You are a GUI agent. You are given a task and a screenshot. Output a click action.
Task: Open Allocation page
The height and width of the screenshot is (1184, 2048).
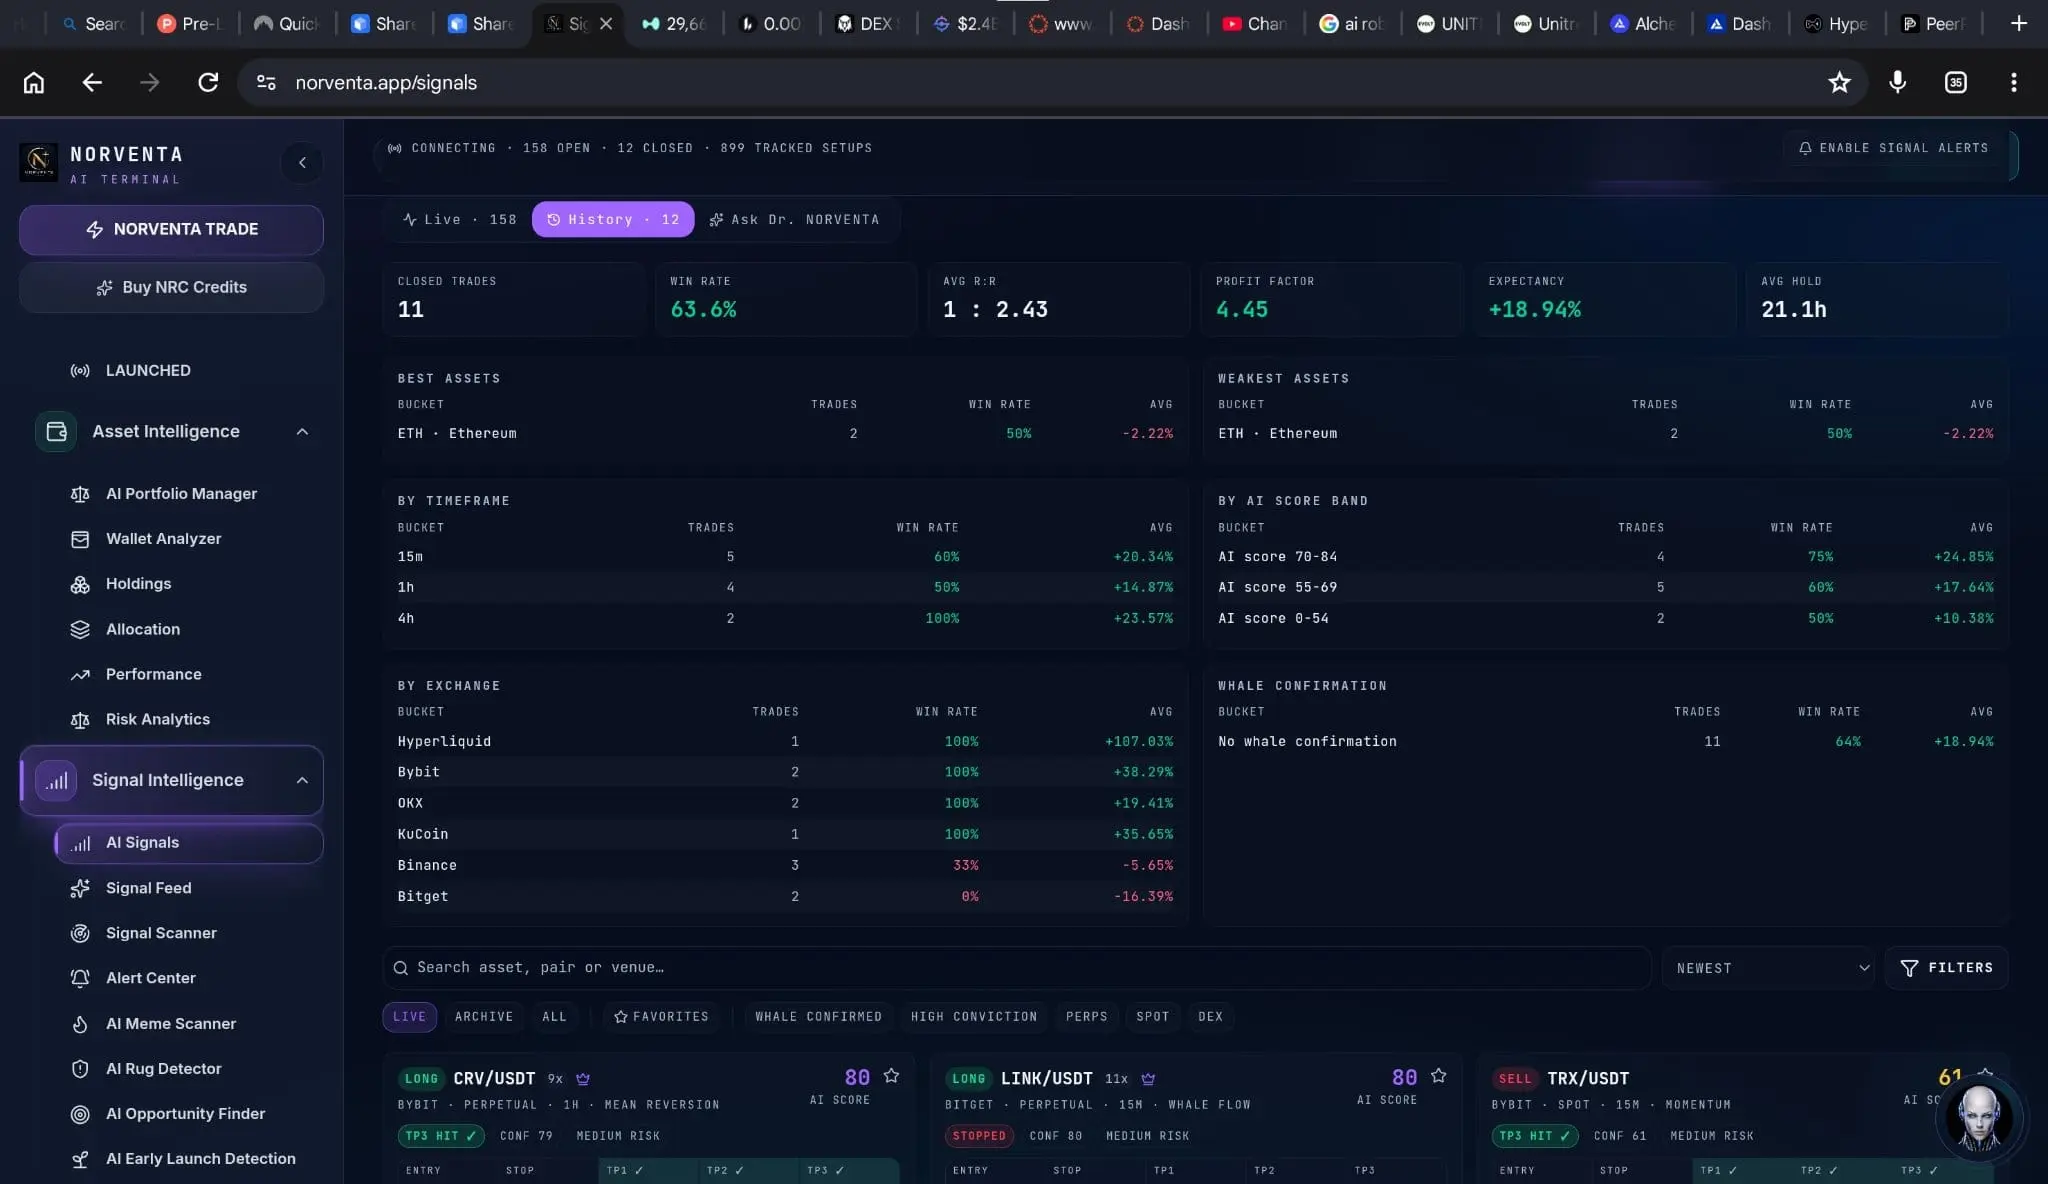pos(143,629)
